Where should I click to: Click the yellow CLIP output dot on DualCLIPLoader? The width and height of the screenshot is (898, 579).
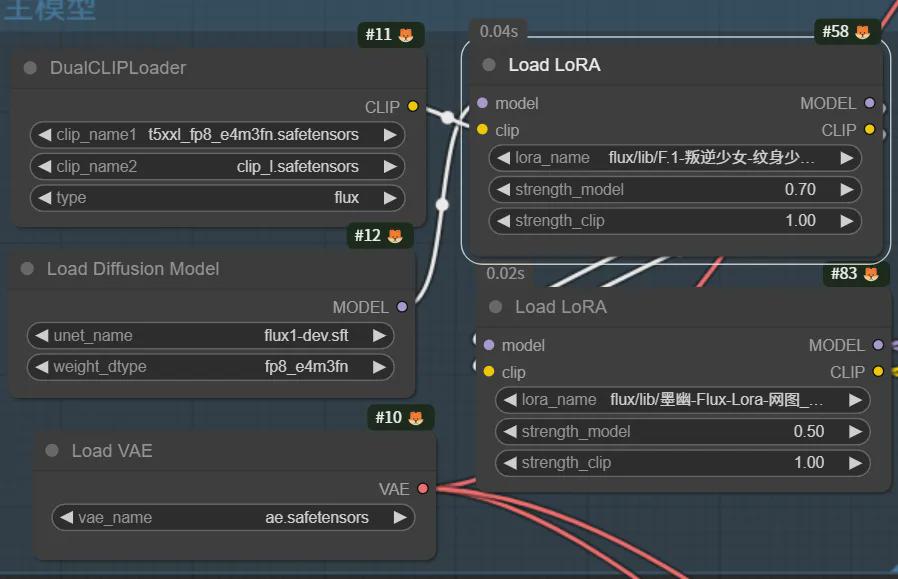click(412, 107)
